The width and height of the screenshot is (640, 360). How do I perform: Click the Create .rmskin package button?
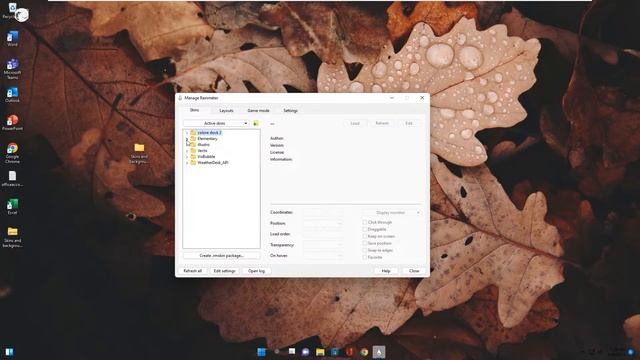point(221,256)
